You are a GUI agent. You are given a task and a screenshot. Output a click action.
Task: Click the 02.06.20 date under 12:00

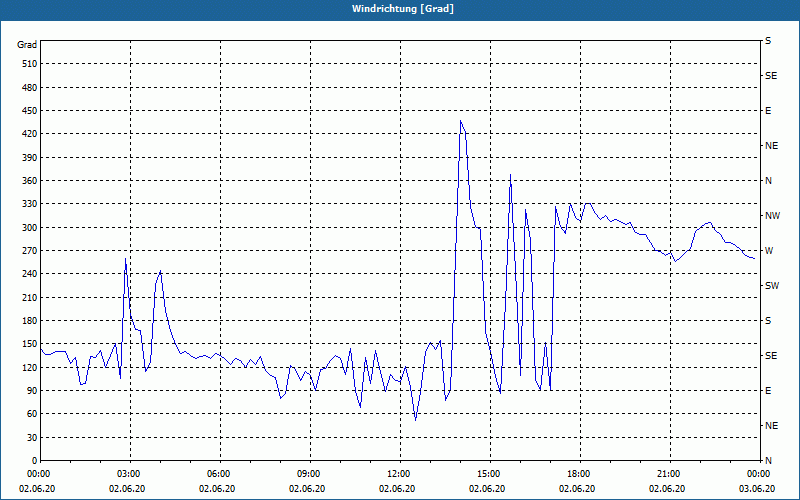[x=397, y=489]
